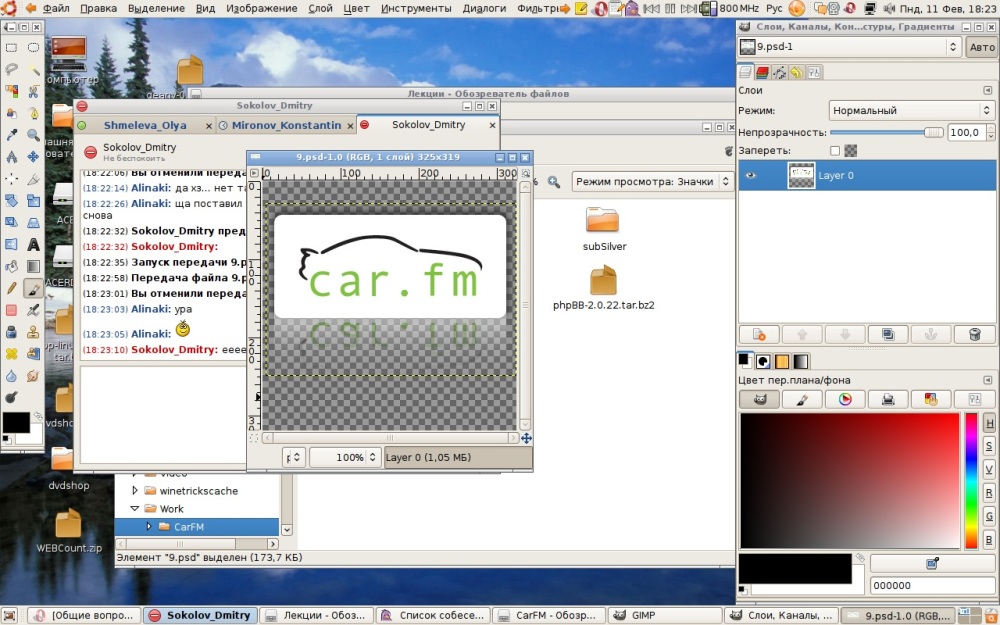
Task: Open the Режим Нормальный mode dropdown
Action: pos(911,110)
